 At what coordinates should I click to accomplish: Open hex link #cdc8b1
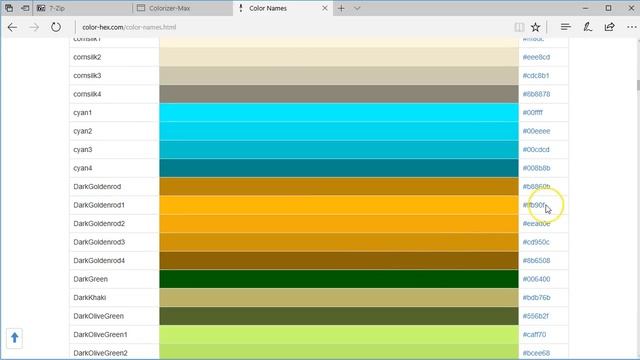(536, 76)
